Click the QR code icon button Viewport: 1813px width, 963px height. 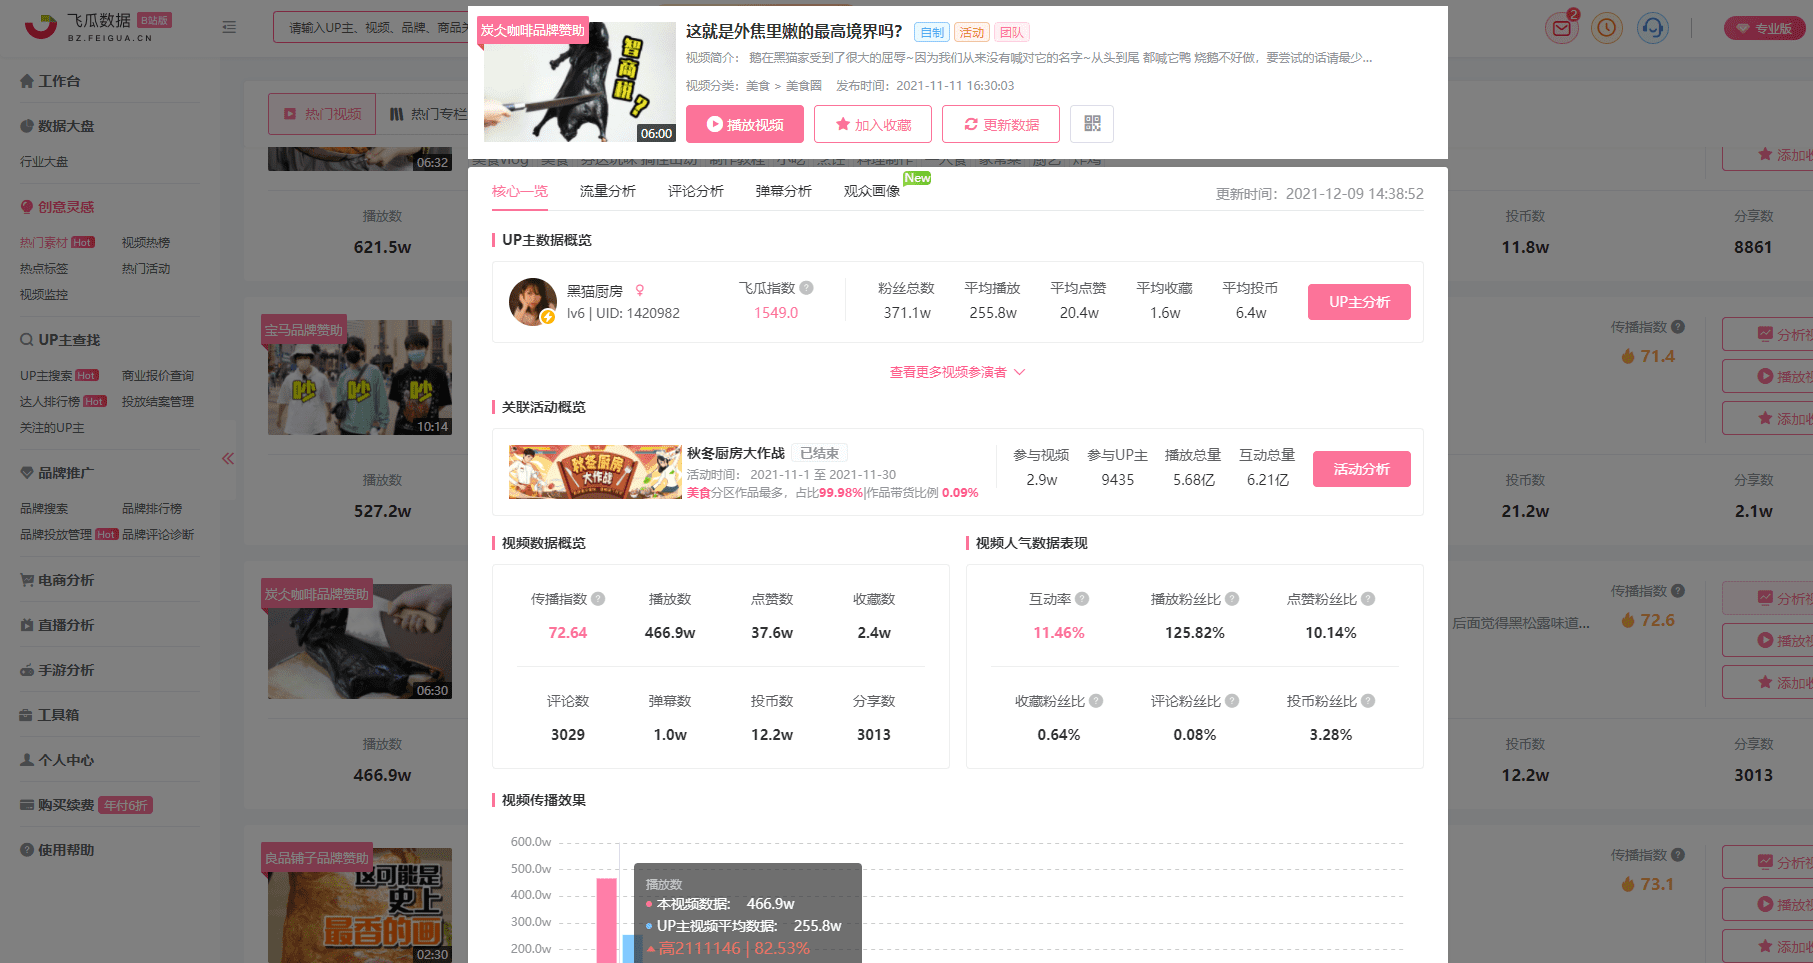click(x=1092, y=124)
